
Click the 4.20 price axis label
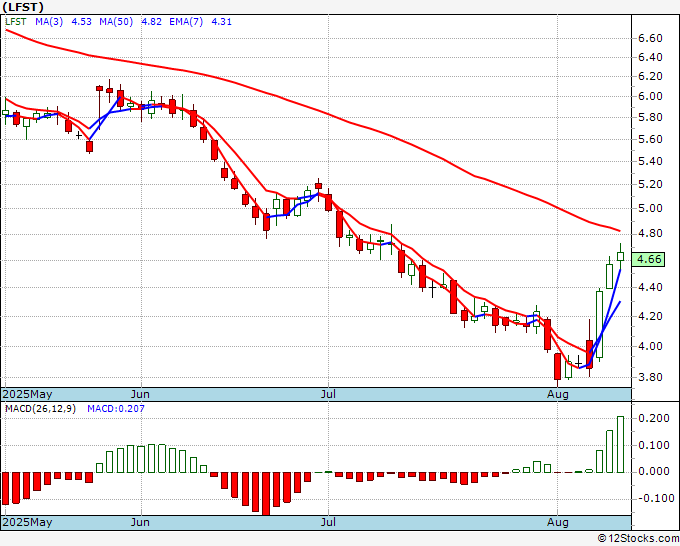coord(650,316)
